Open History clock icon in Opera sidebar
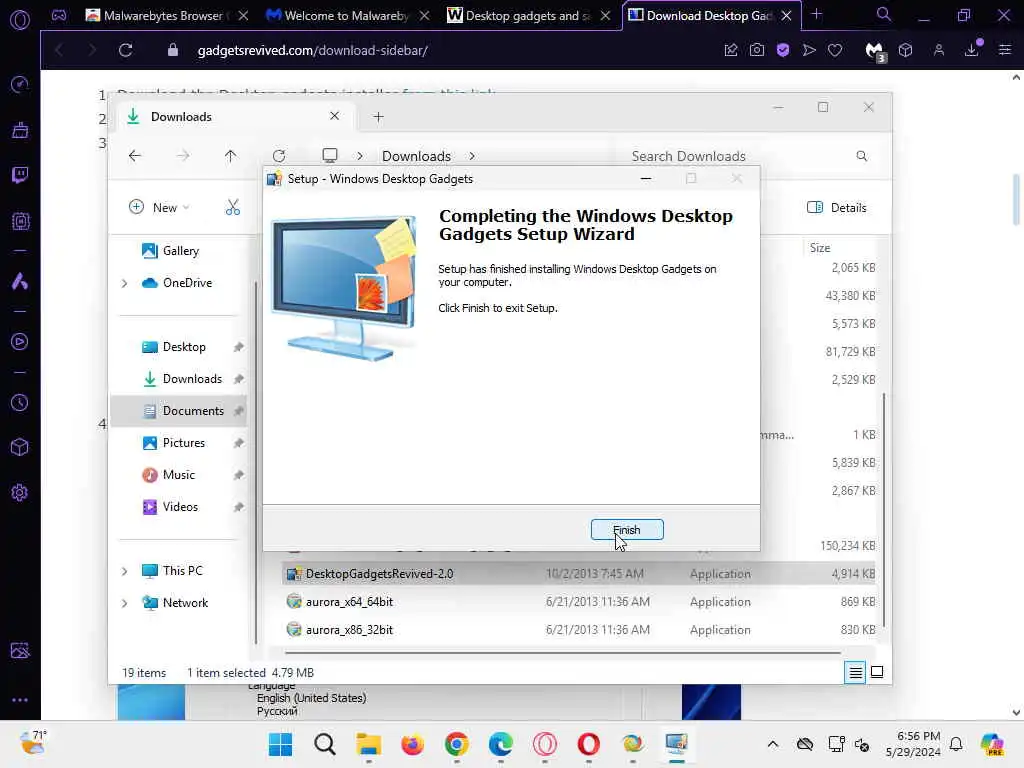This screenshot has width=1024, height=768. (20, 402)
